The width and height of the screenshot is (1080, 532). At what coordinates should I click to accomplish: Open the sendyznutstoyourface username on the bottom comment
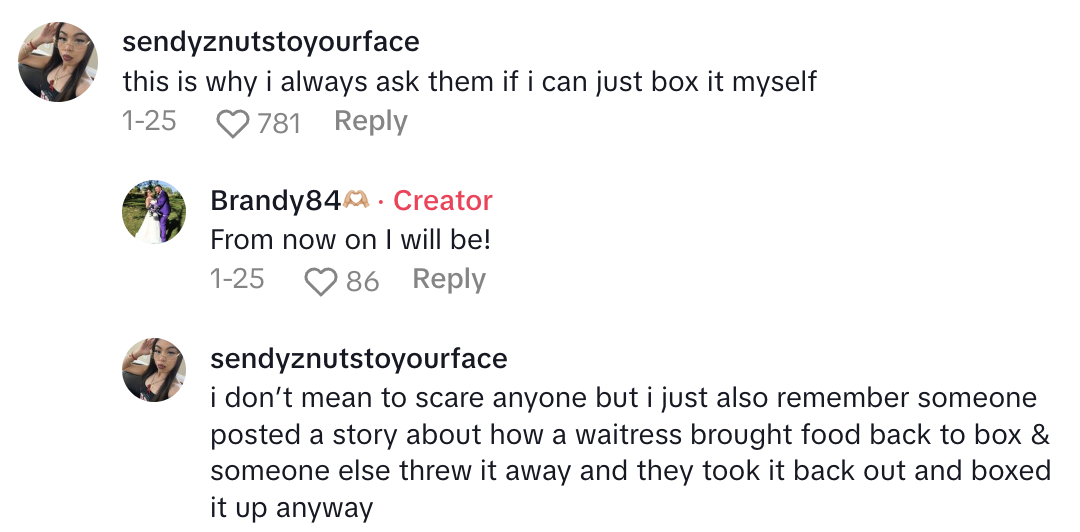(359, 358)
